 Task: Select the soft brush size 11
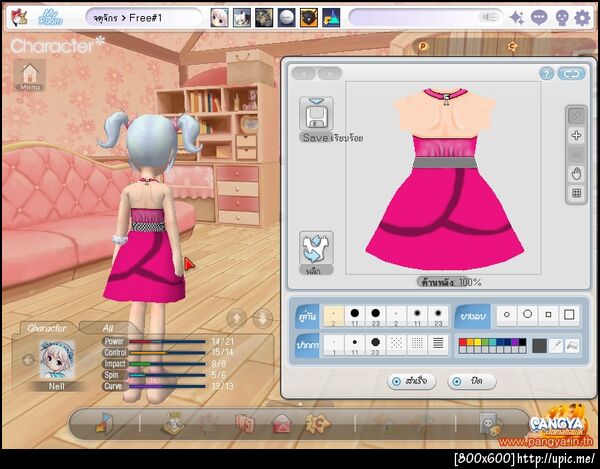tap(417, 316)
